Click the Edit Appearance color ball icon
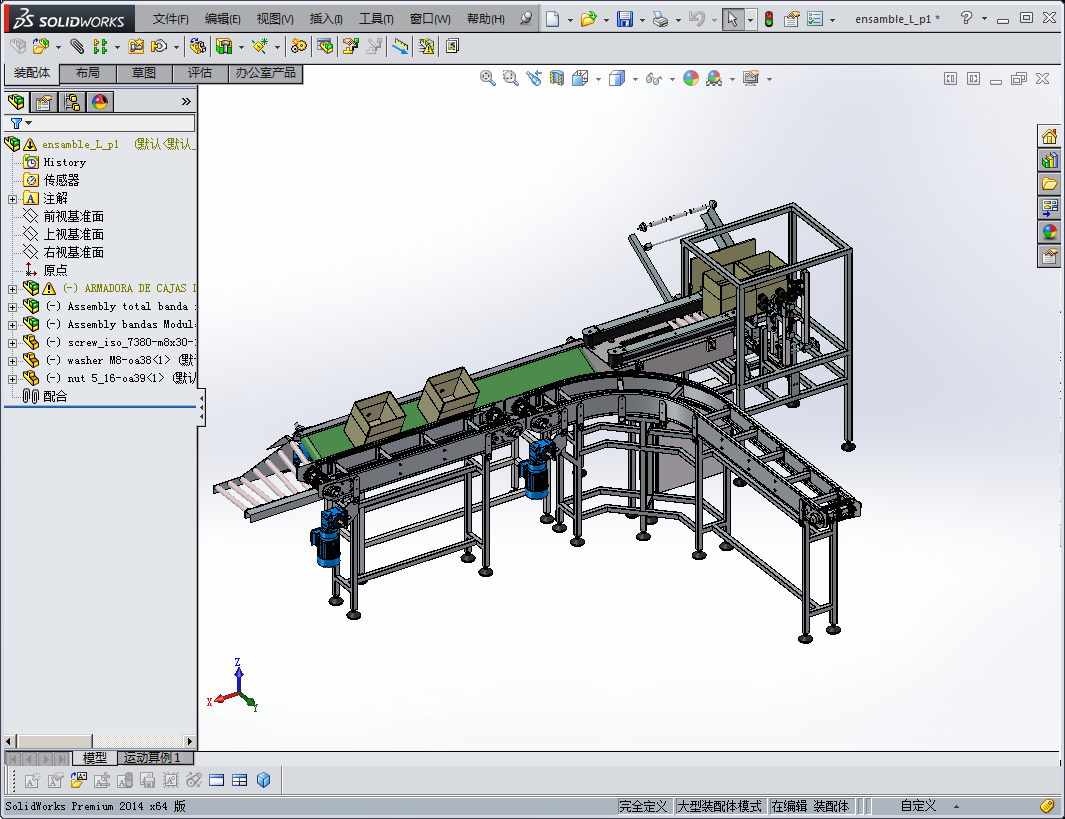 (691, 78)
